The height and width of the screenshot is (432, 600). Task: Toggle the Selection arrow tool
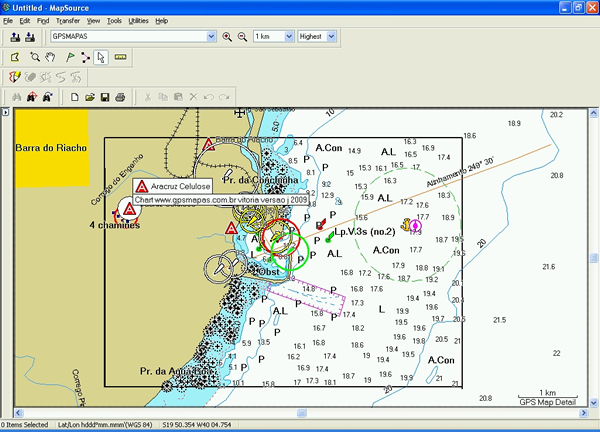(x=100, y=57)
